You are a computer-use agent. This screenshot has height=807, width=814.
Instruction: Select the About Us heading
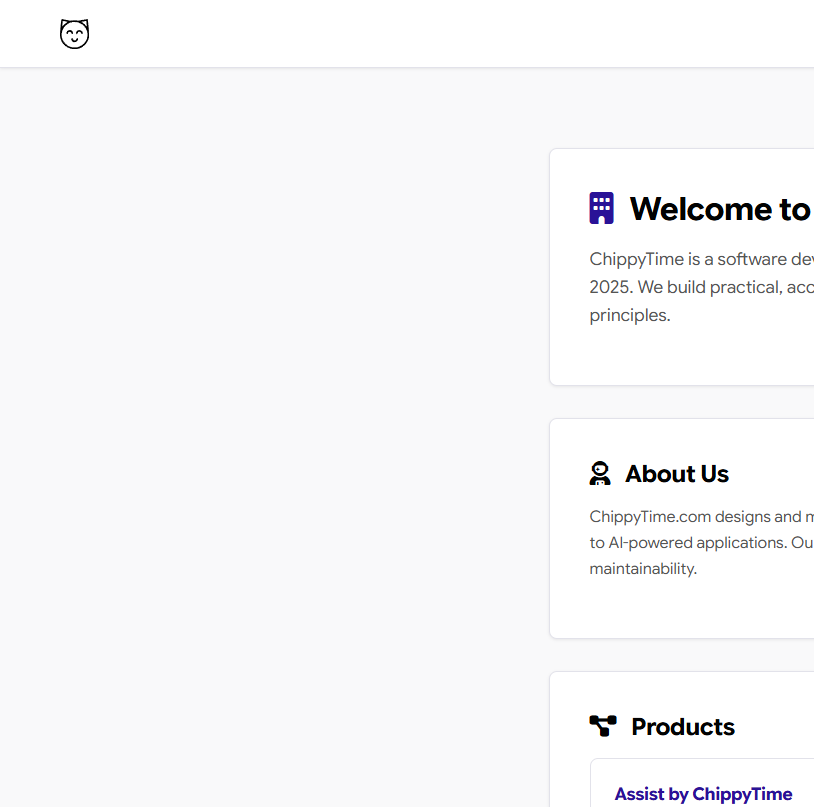676,474
